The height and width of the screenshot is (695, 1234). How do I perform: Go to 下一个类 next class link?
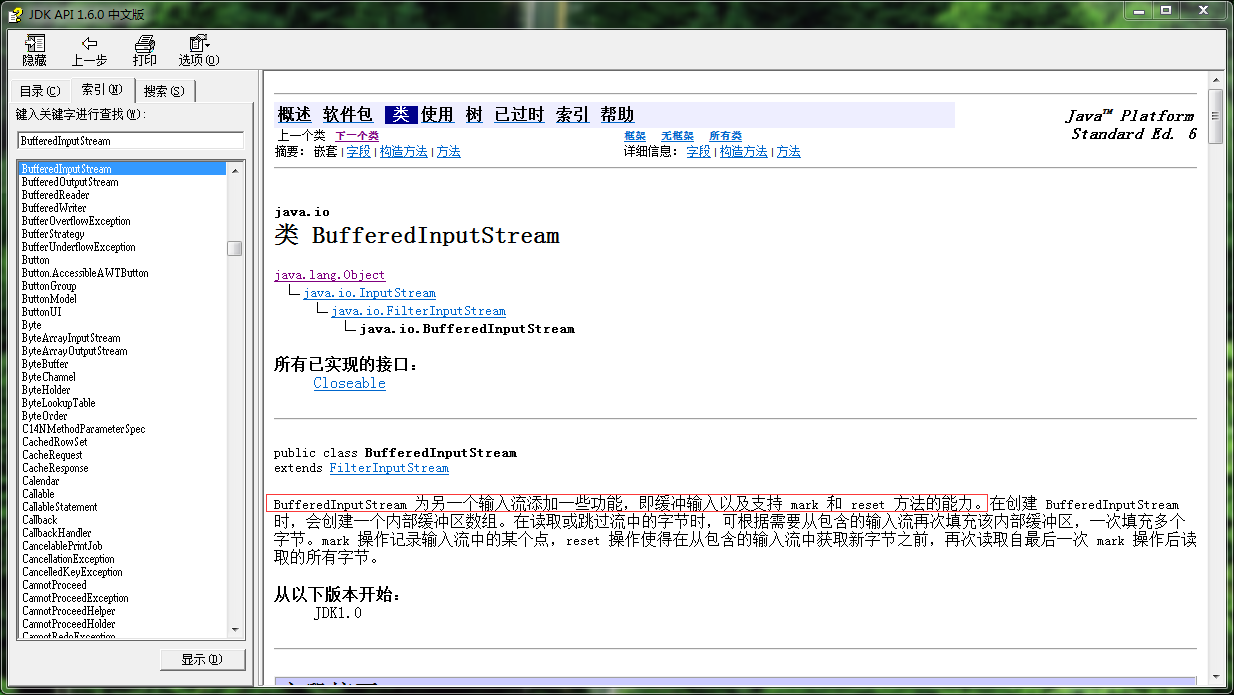click(357, 136)
